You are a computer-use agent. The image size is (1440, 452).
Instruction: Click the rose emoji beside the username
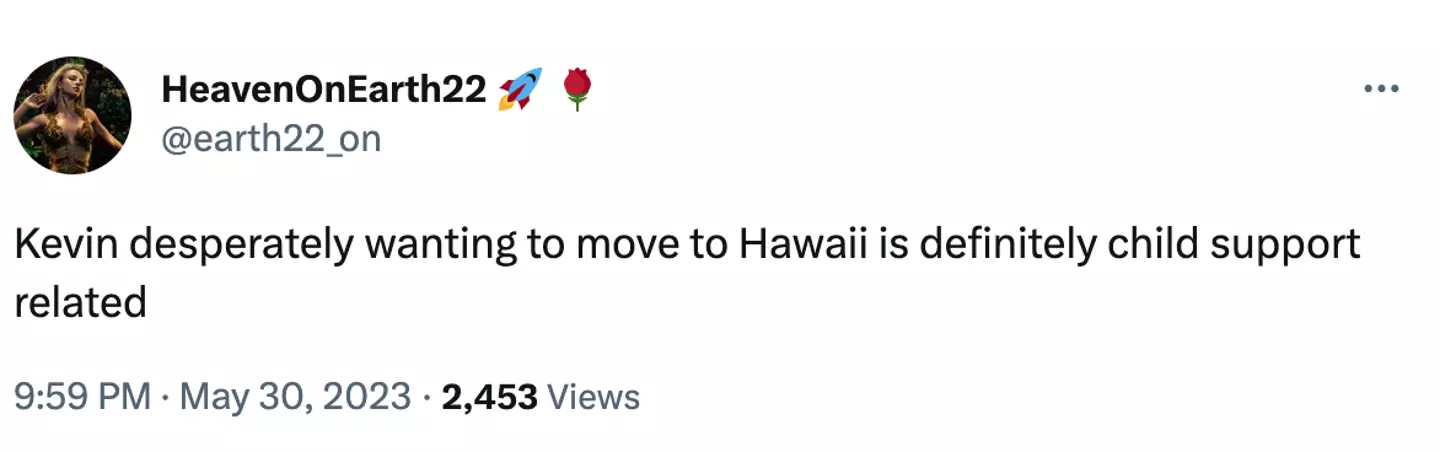(x=577, y=89)
